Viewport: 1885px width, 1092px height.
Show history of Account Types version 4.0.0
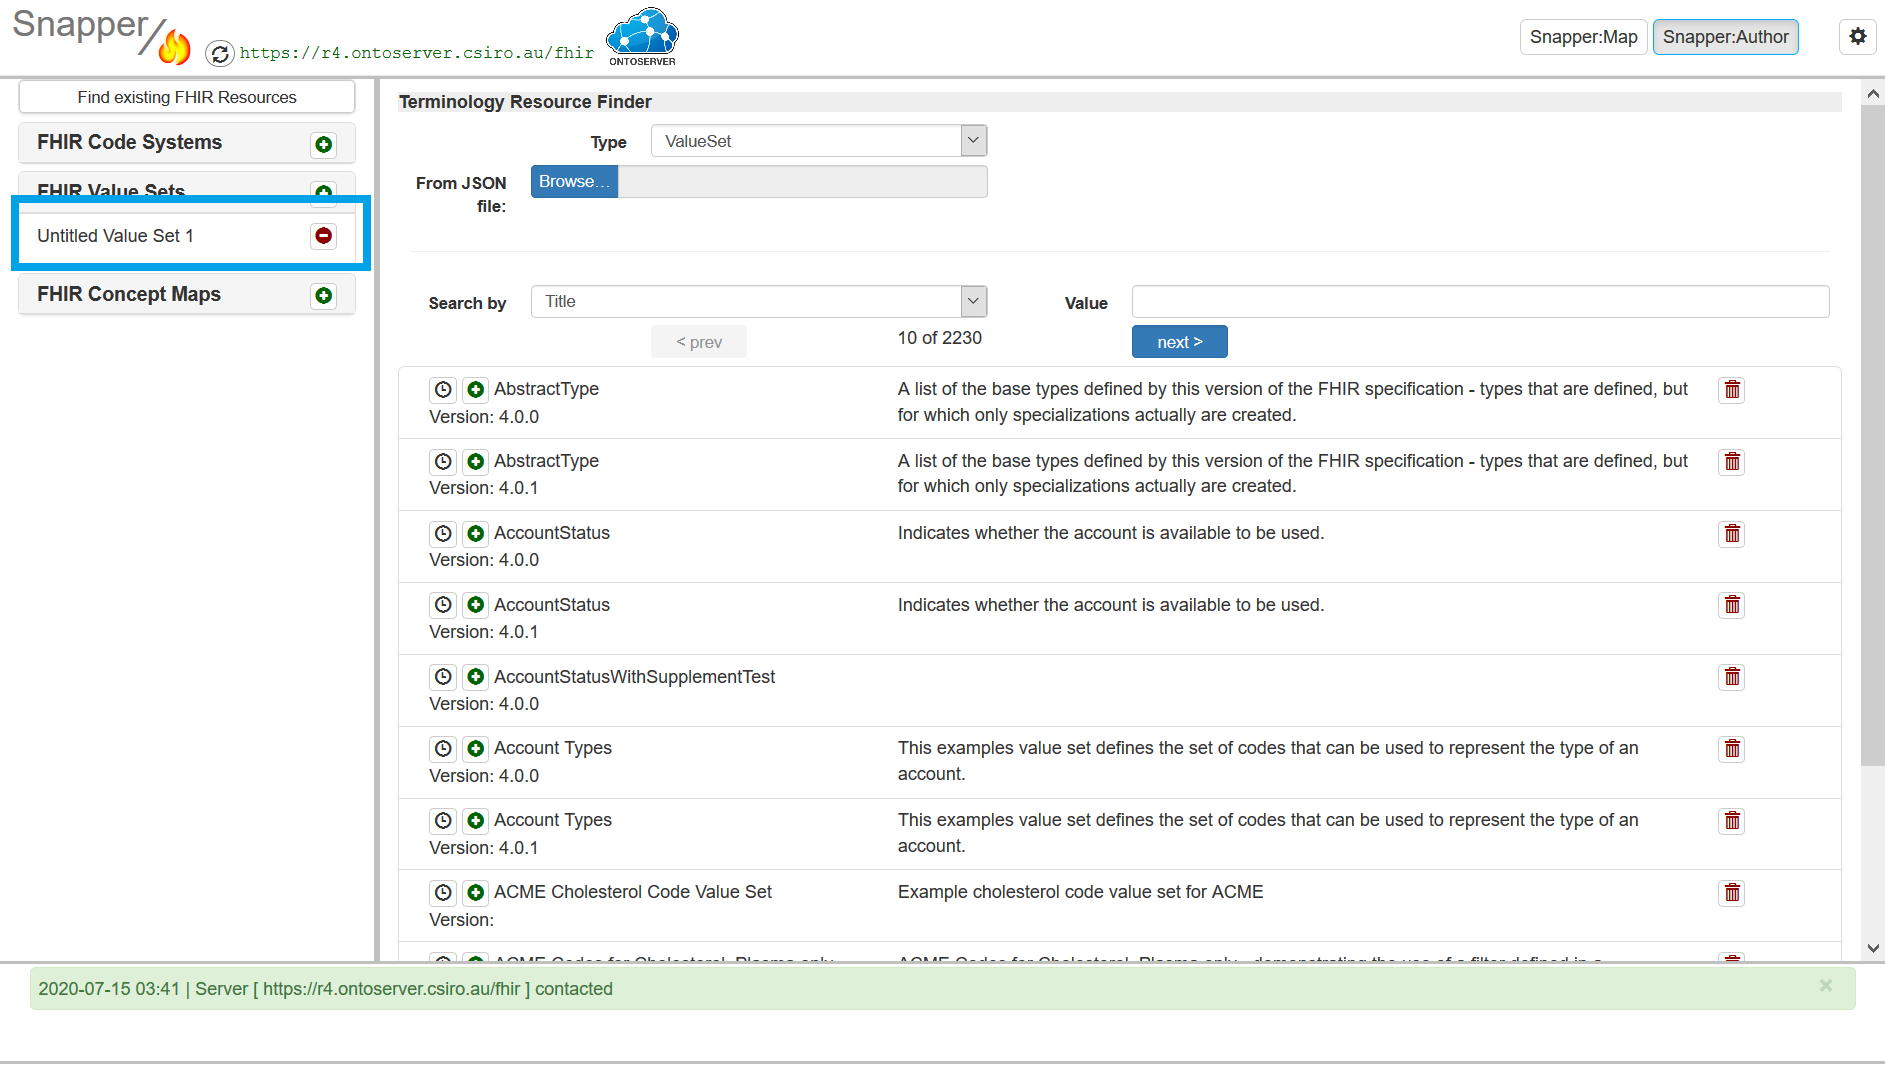[x=443, y=749]
